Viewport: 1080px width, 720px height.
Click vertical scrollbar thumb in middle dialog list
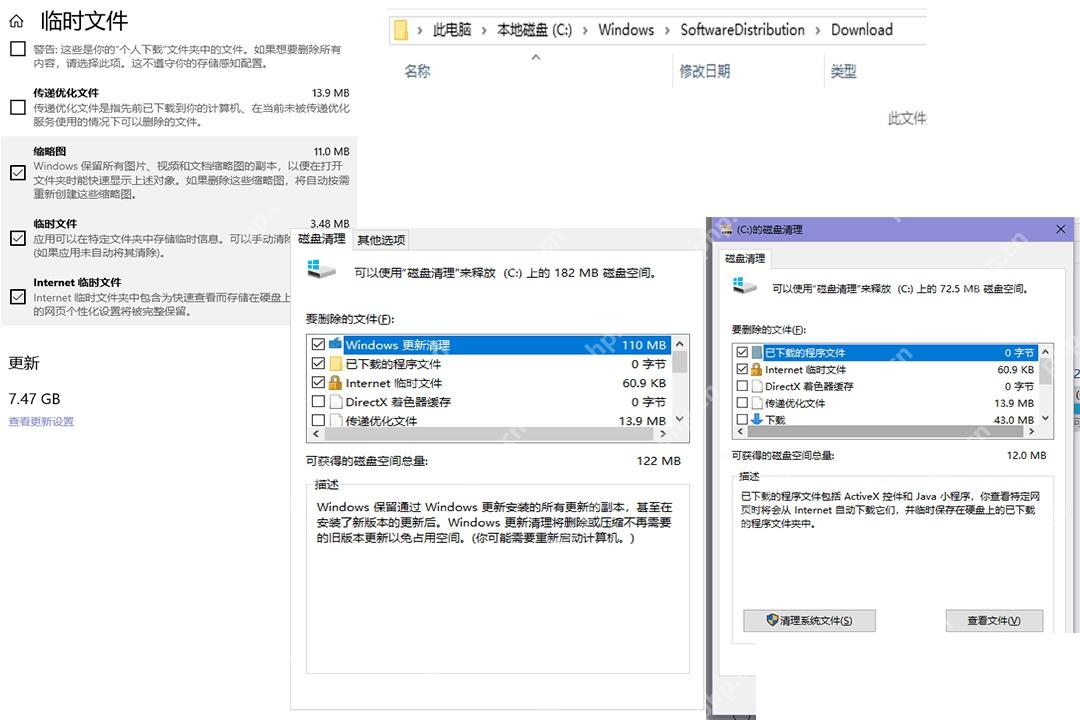pos(680,362)
